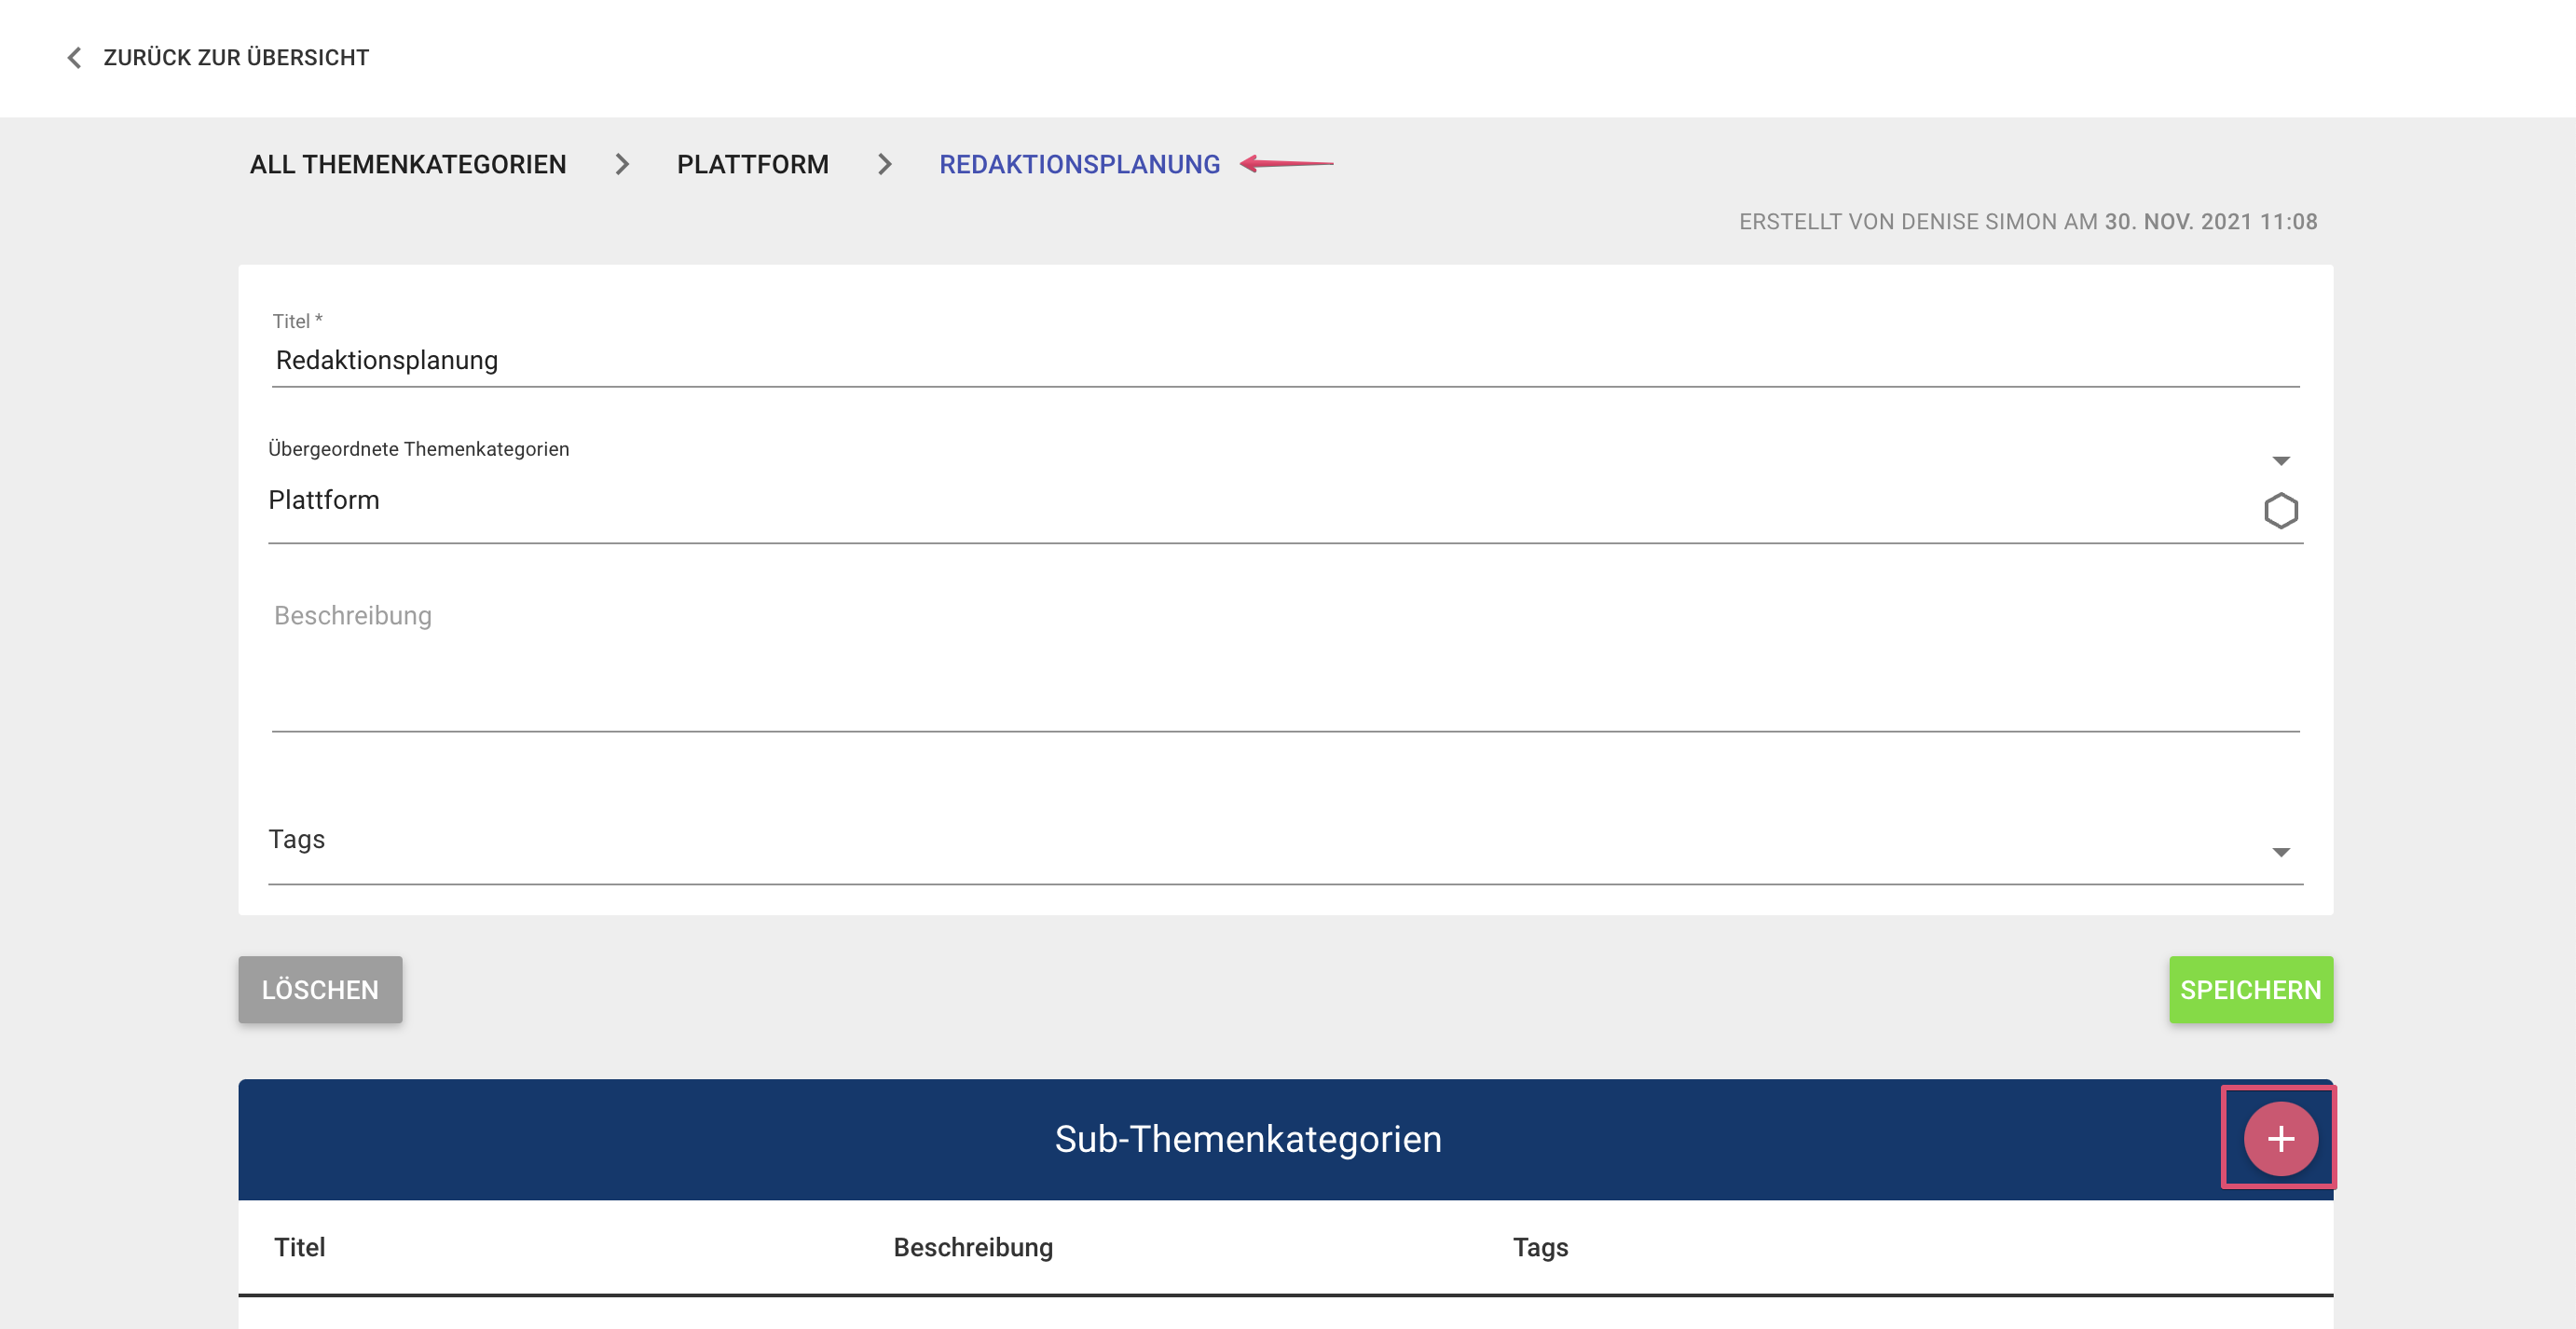Select Redaktionsplanung breadcrumb

[x=1079, y=164]
